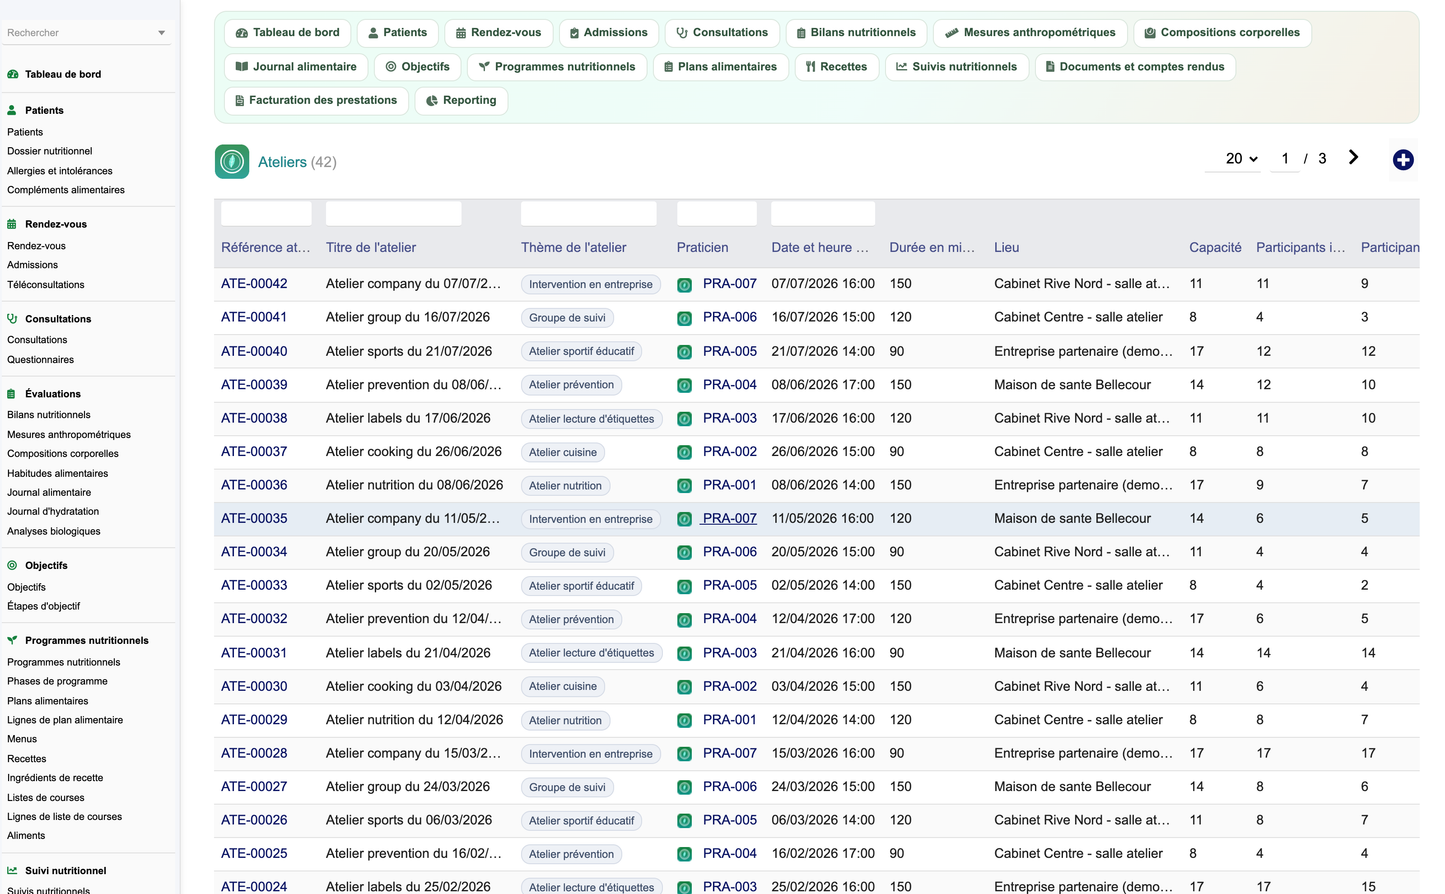Open Allergies et intolérances in sidebar
1445x894 pixels.
click(60, 171)
